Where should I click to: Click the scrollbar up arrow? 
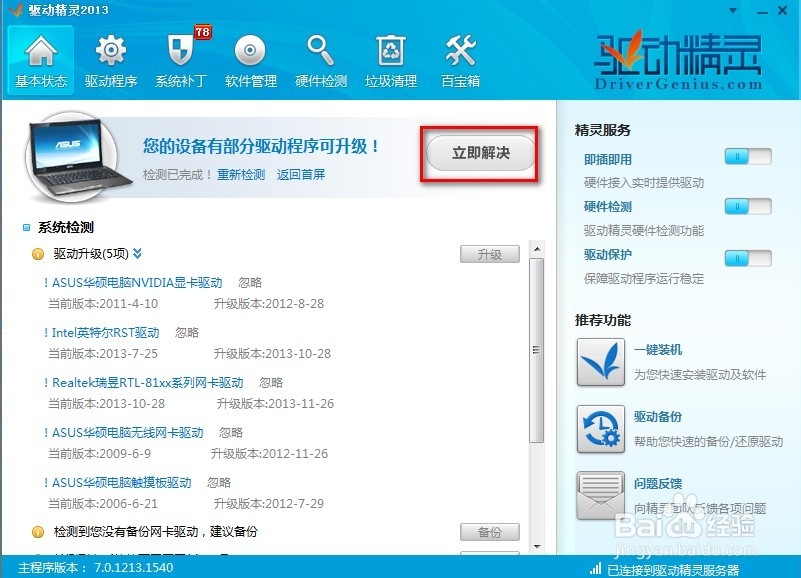tap(537, 249)
